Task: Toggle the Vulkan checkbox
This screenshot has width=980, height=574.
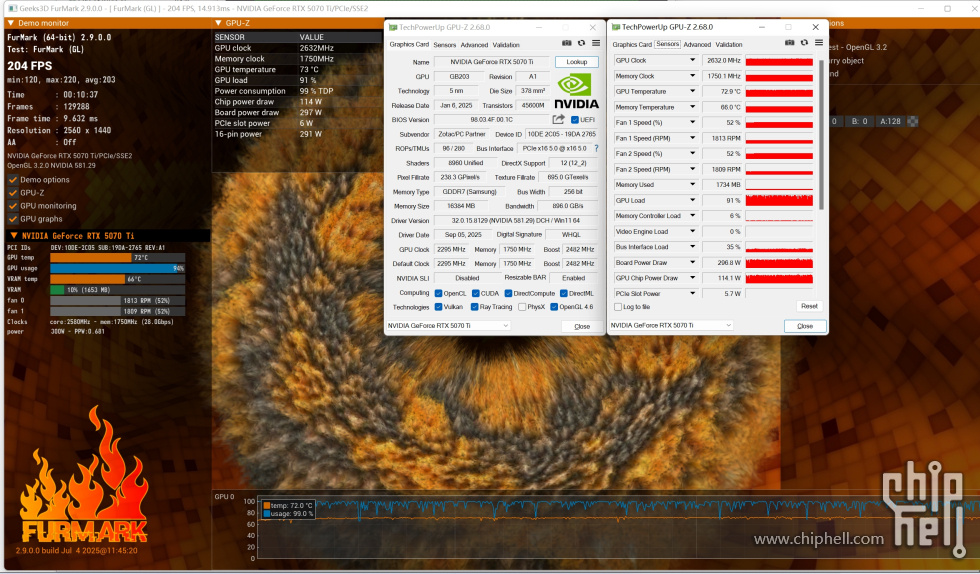Action: pos(439,307)
